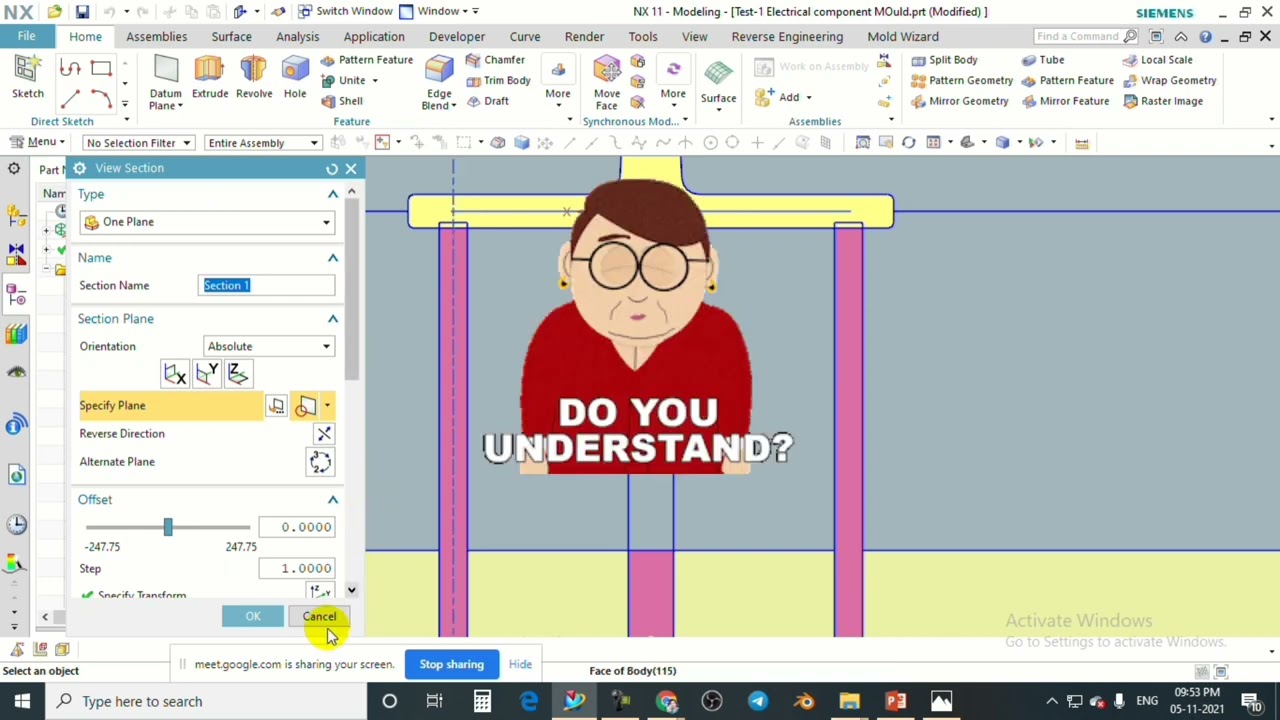The height and width of the screenshot is (720, 1280).
Task: Open the plane type arrow next to Specify Plane
Action: tap(327, 406)
